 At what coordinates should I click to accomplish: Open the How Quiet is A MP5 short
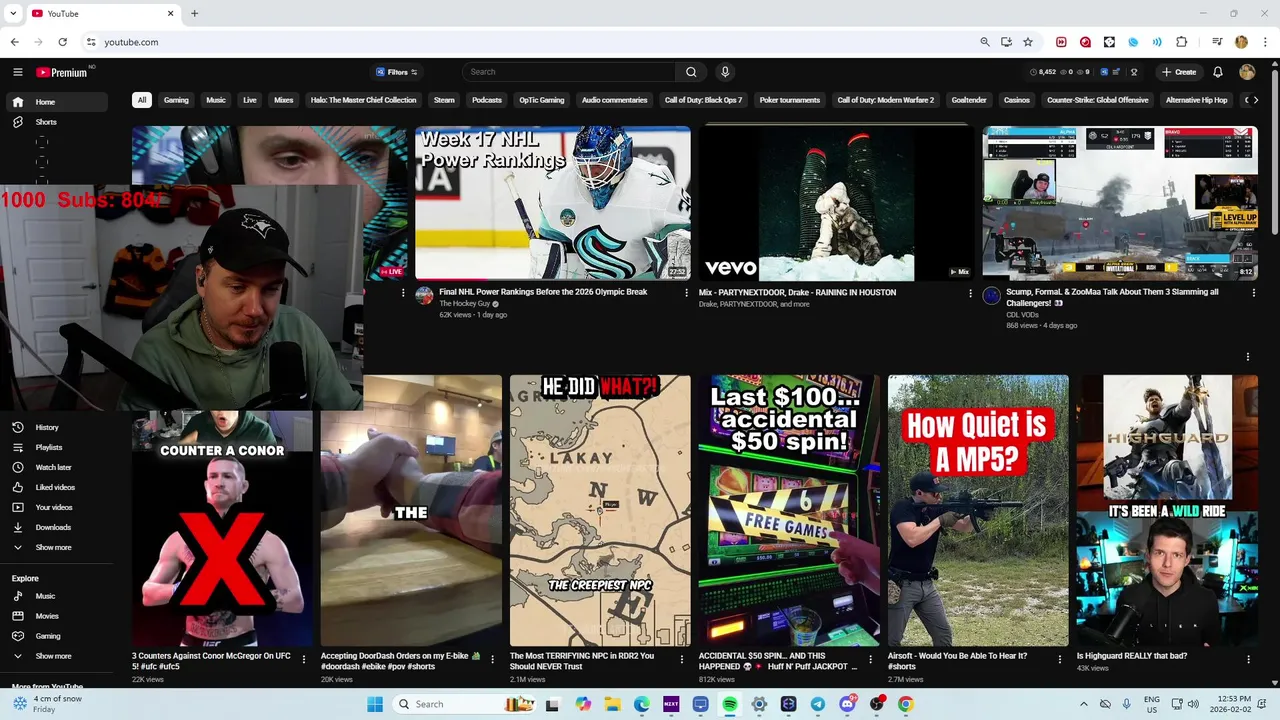978,511
